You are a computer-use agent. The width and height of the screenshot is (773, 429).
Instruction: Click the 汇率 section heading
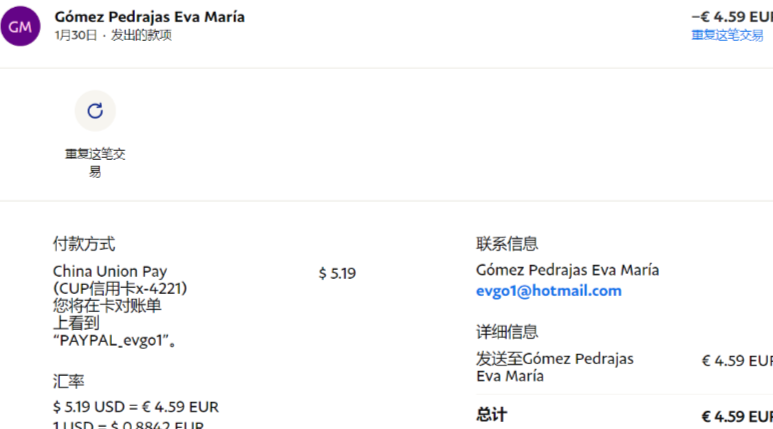pos(69,381)
